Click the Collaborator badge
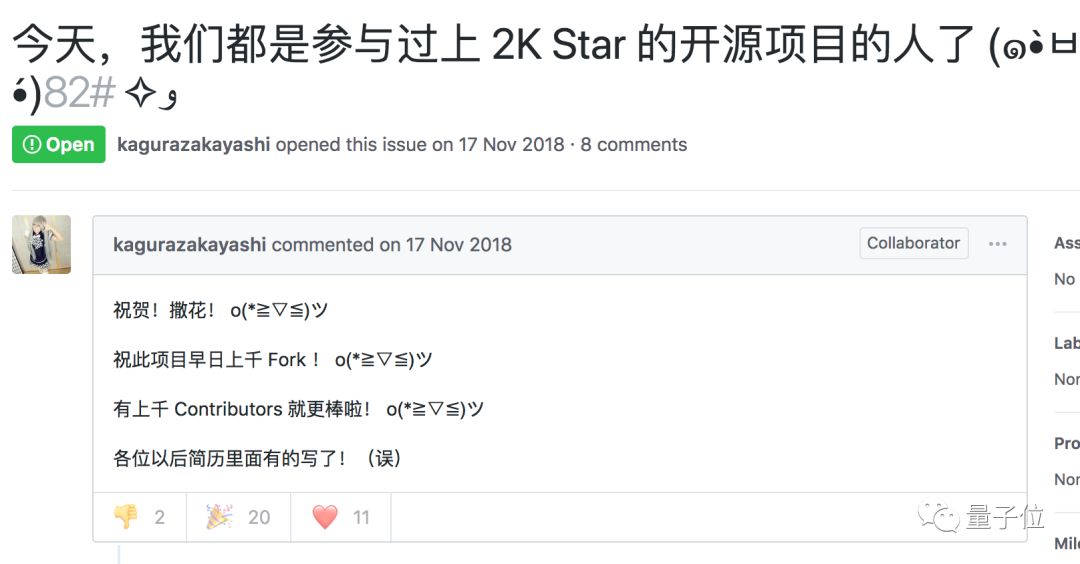Image resolution: width=1080 pixels, height=564 pixels. [913, 243]
